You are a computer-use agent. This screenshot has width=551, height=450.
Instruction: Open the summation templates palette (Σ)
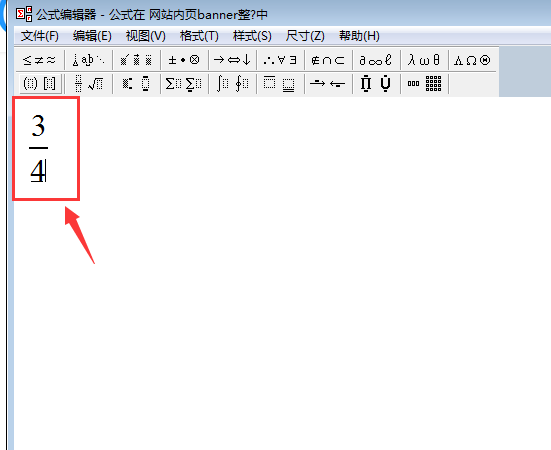[184, 84]
